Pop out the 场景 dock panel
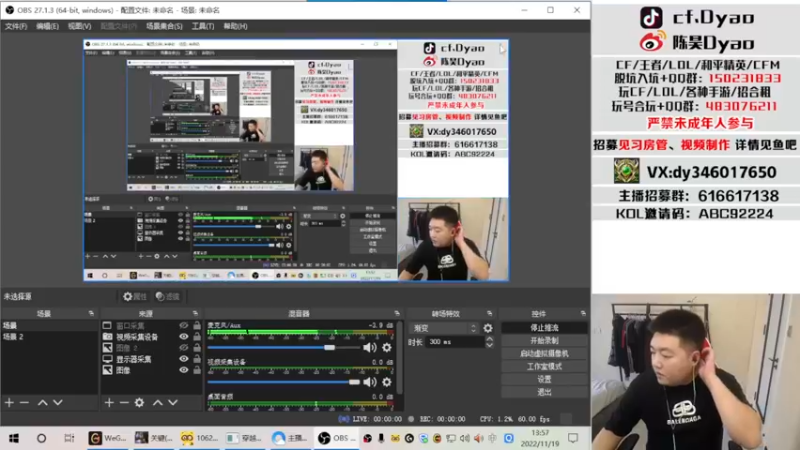 point(91,313)
